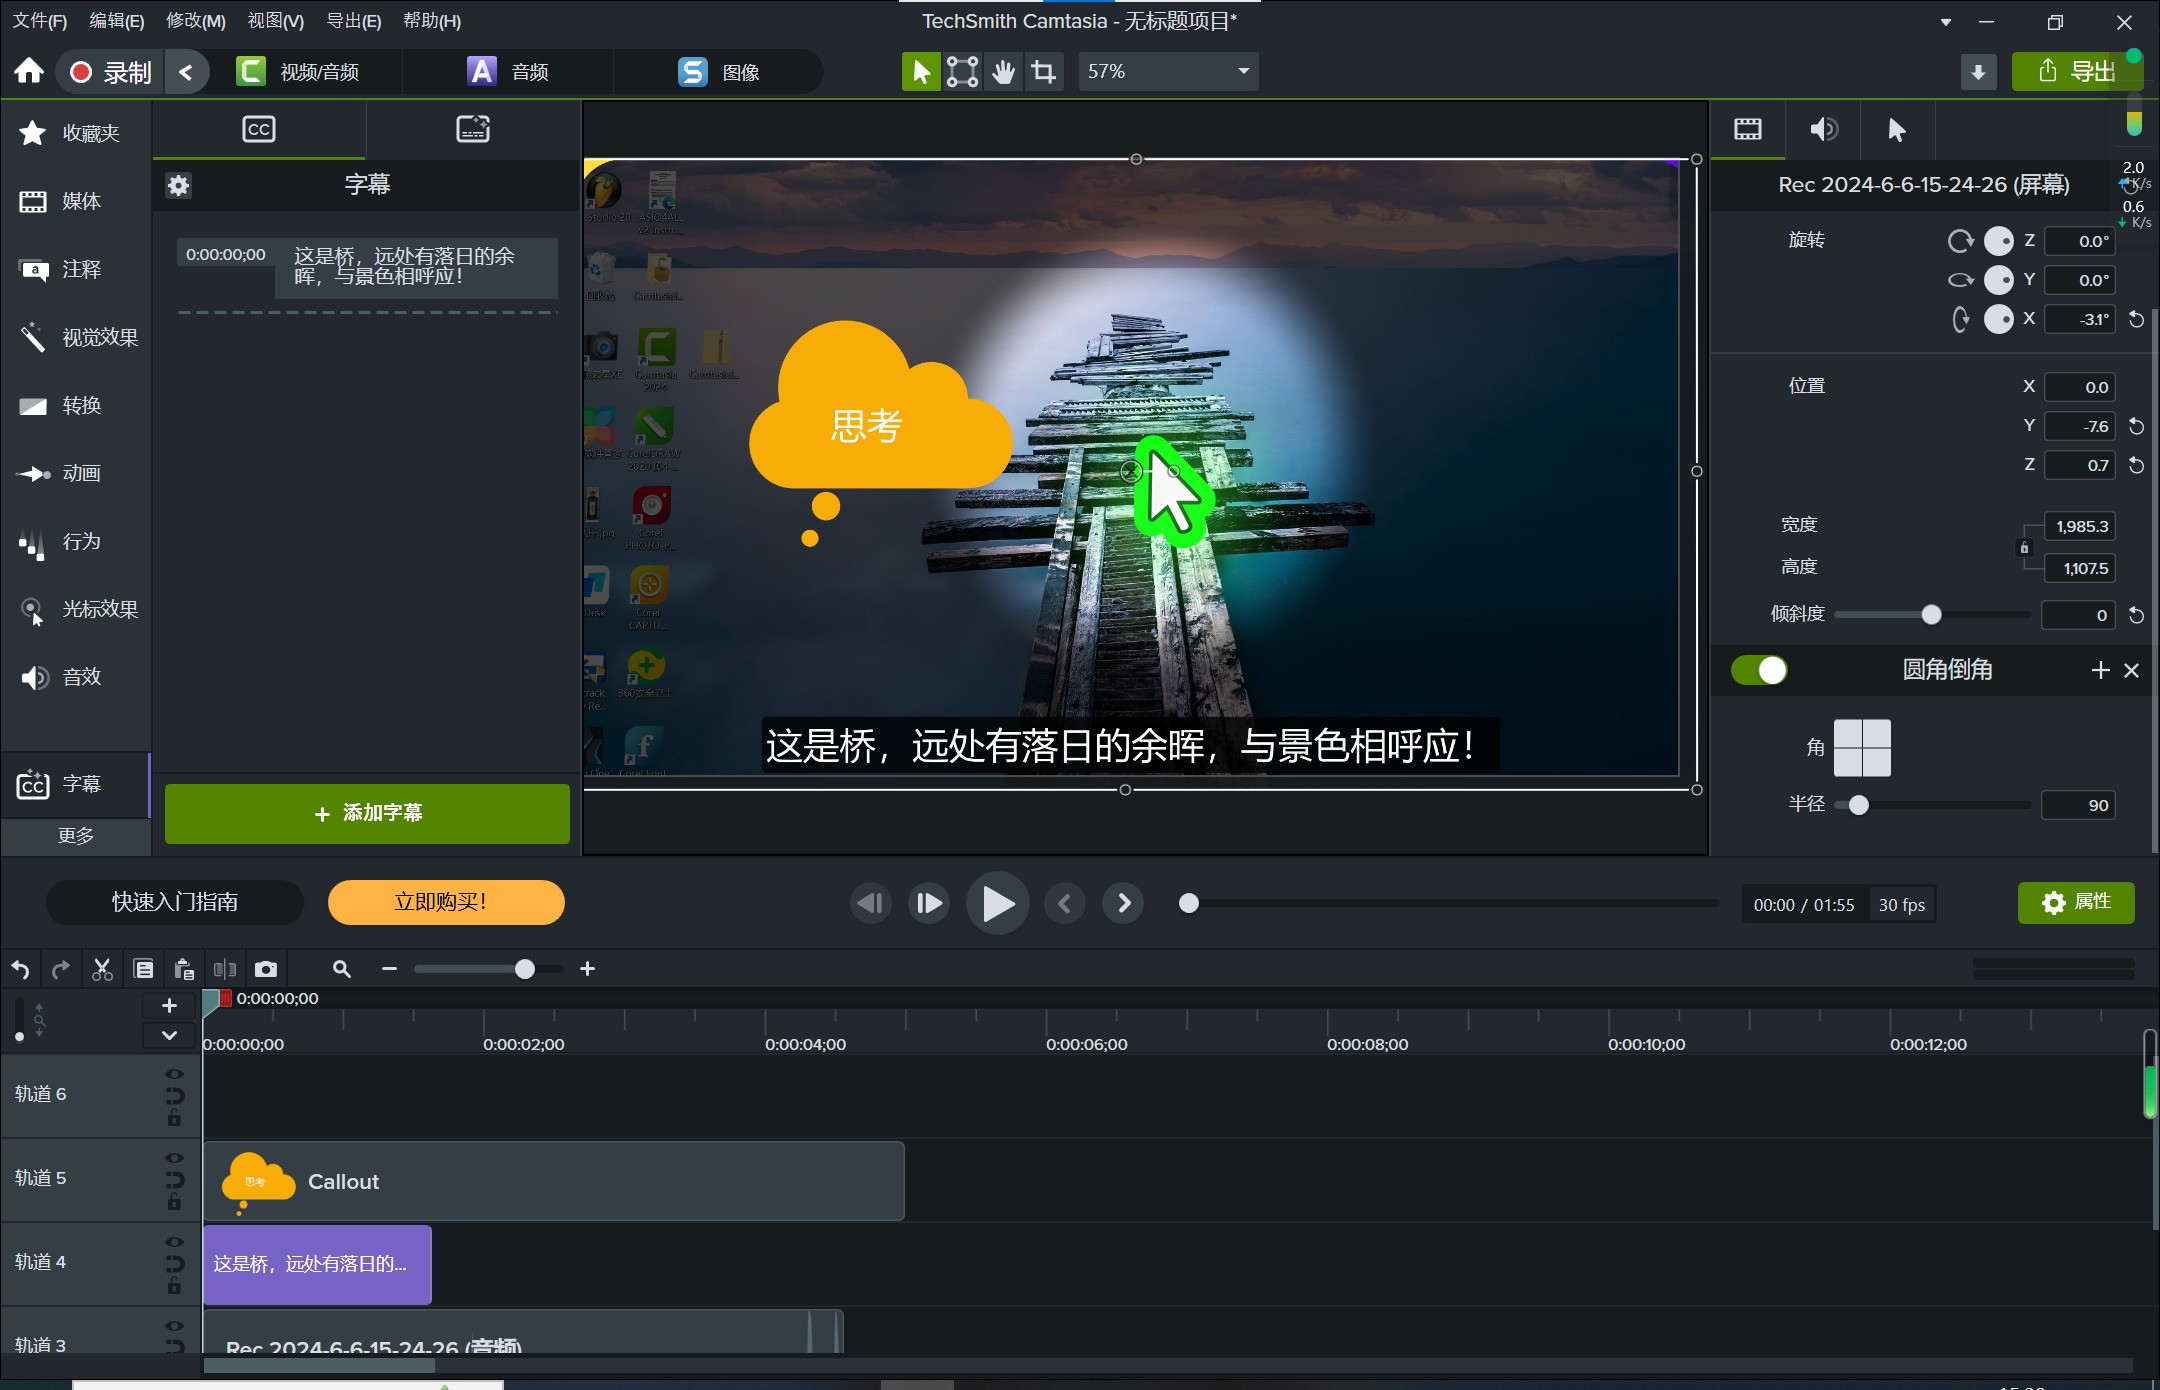The width and height of the screenshot is (2160, 1390).
Task: Click the 添加字幕 button
Action: (367, 813)
